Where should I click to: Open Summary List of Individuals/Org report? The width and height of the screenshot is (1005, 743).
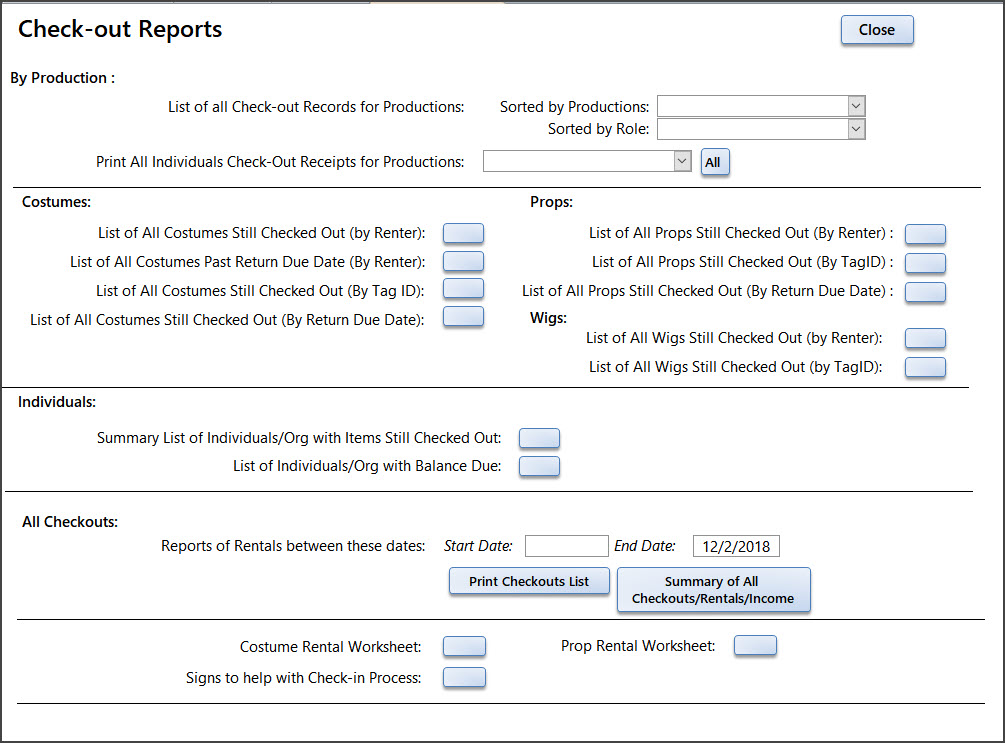point(539,438)
